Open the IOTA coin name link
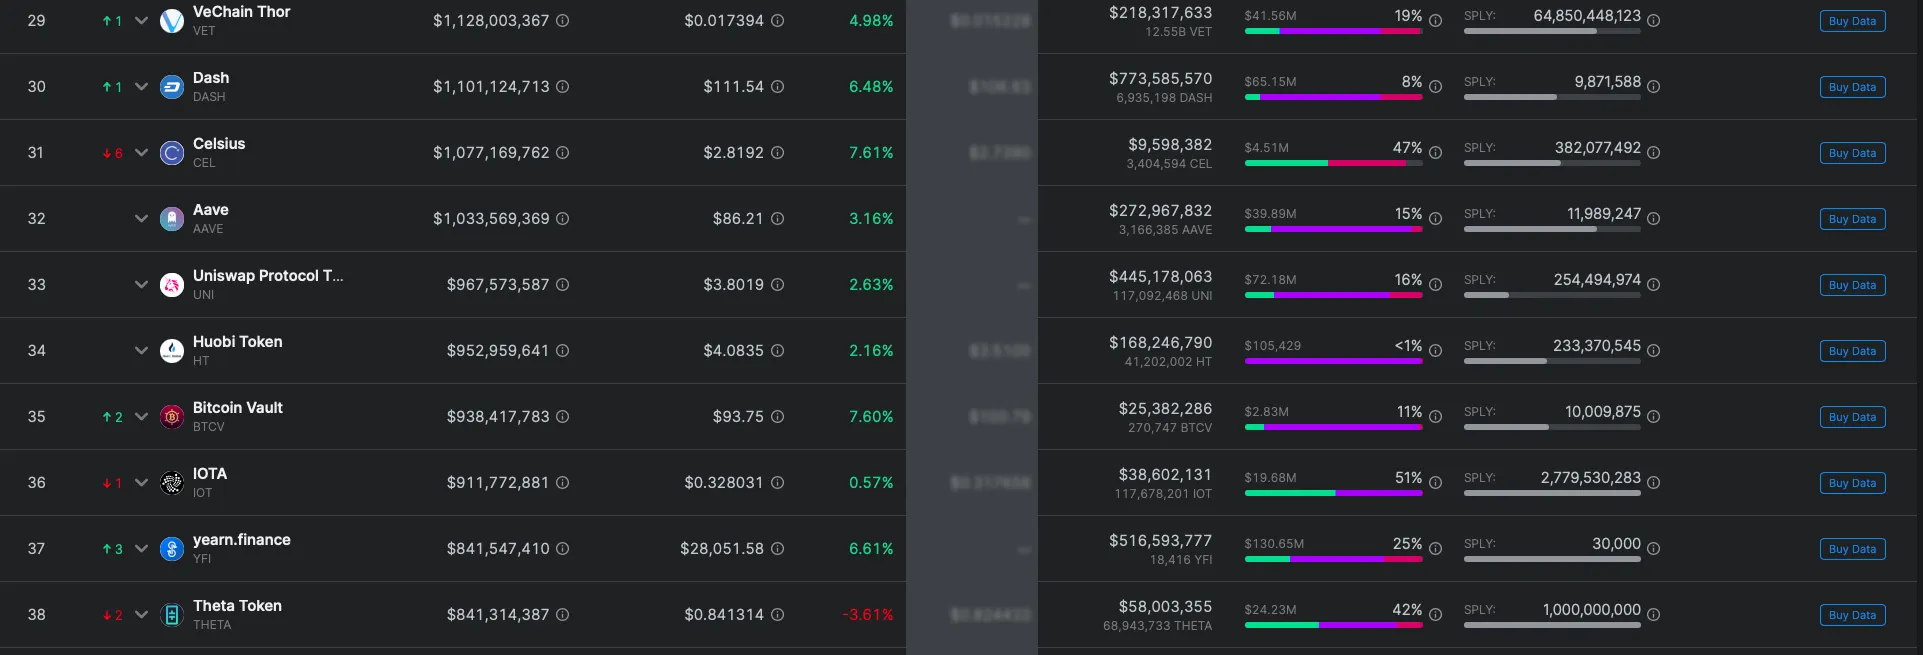Viewport: 1923px width, 655px height. [210, 474]
